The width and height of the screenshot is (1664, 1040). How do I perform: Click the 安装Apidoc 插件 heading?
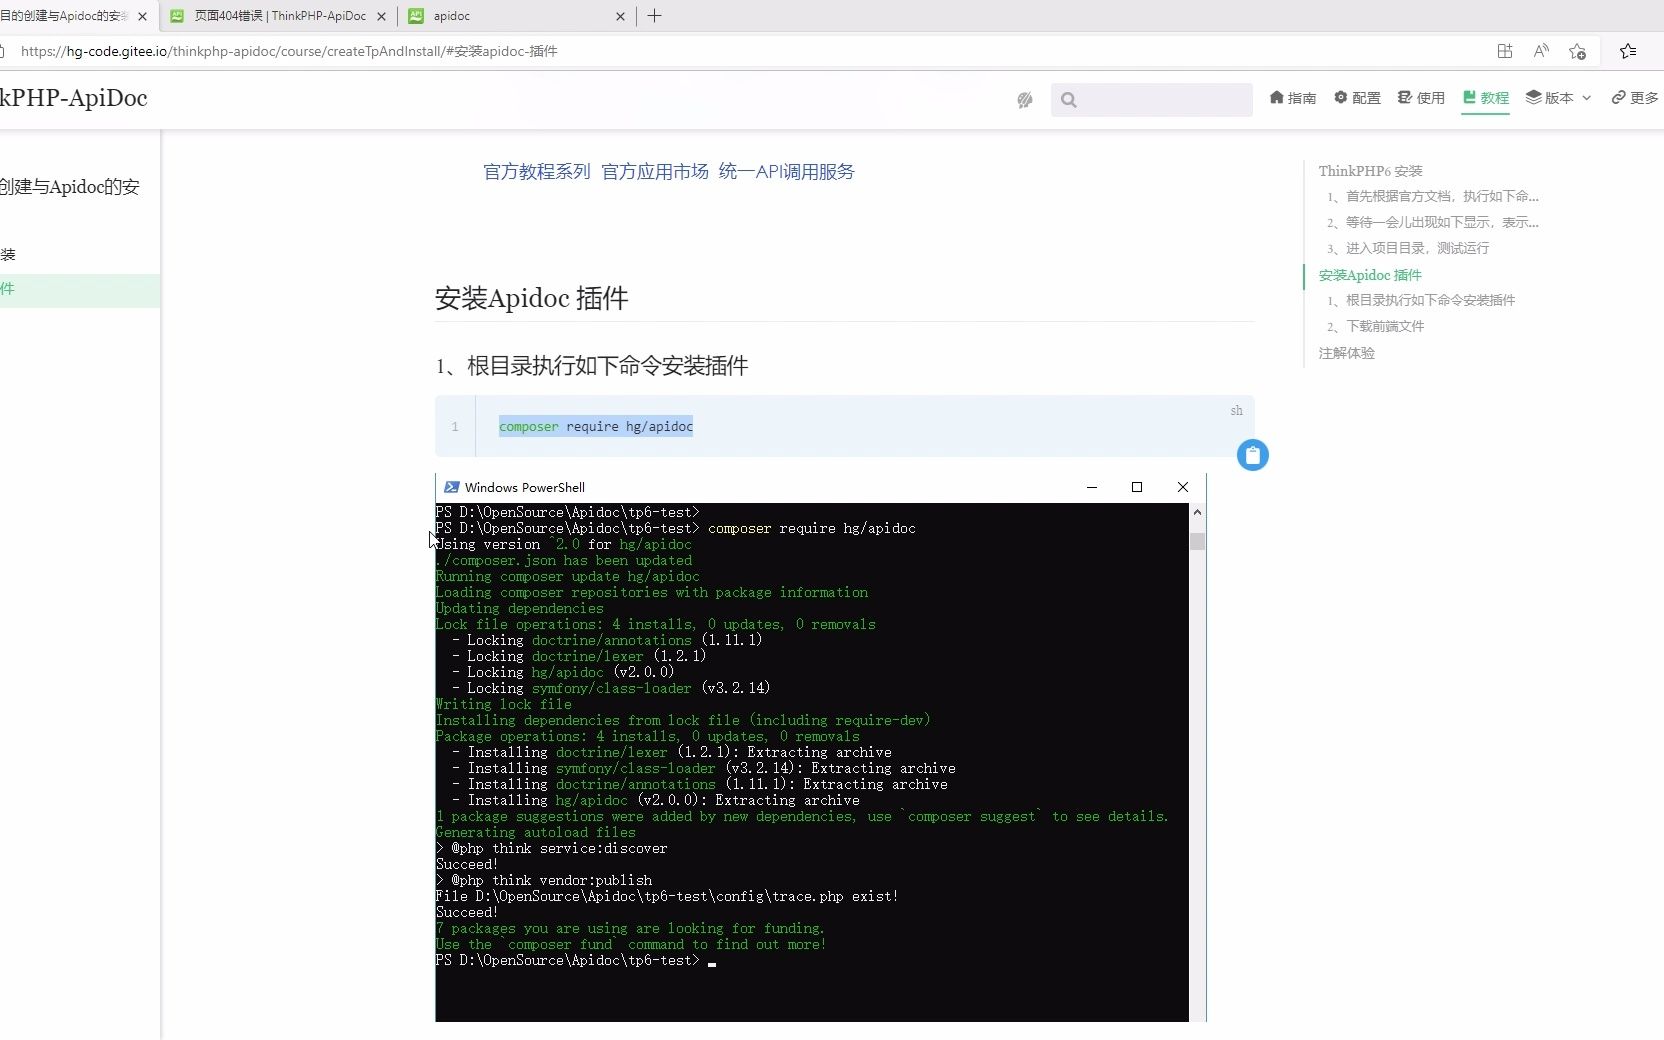[x=532, y=298]
